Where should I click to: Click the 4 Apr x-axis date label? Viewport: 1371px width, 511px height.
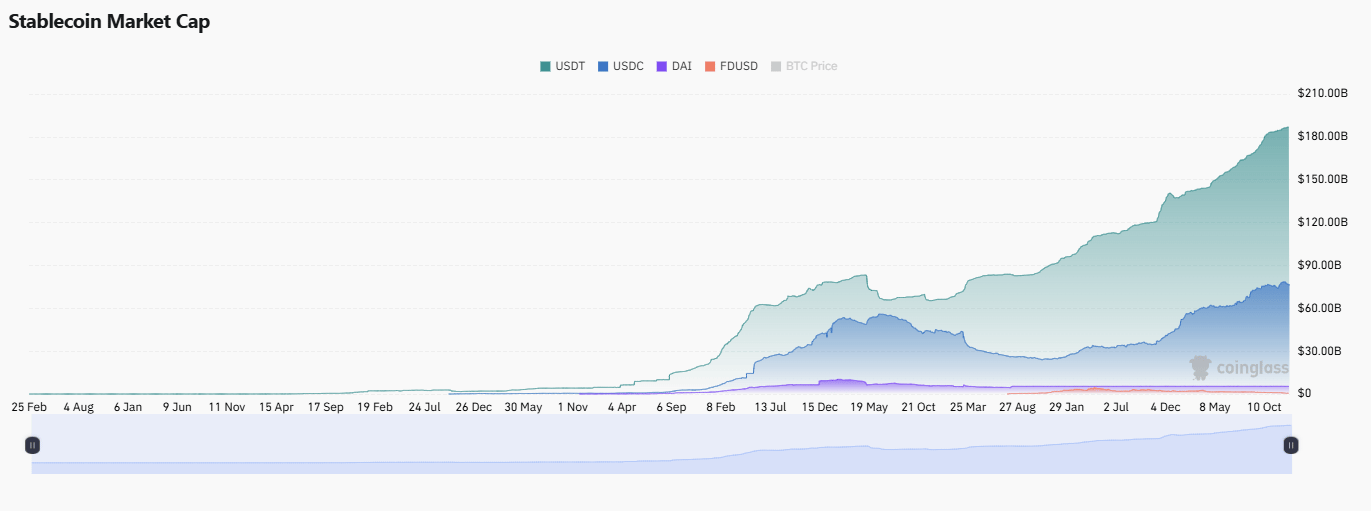[x=622, y=407]
